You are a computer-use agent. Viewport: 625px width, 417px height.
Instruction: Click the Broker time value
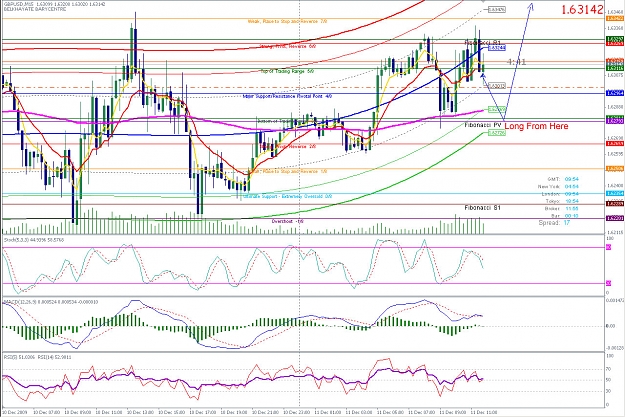point(572,208)
